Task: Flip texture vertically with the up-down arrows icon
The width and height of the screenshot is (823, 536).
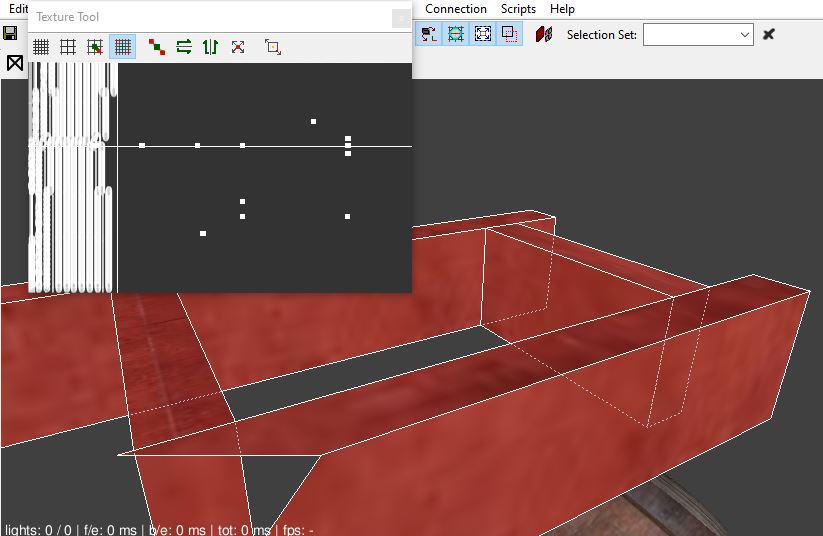Action: (x=210, y=47)
